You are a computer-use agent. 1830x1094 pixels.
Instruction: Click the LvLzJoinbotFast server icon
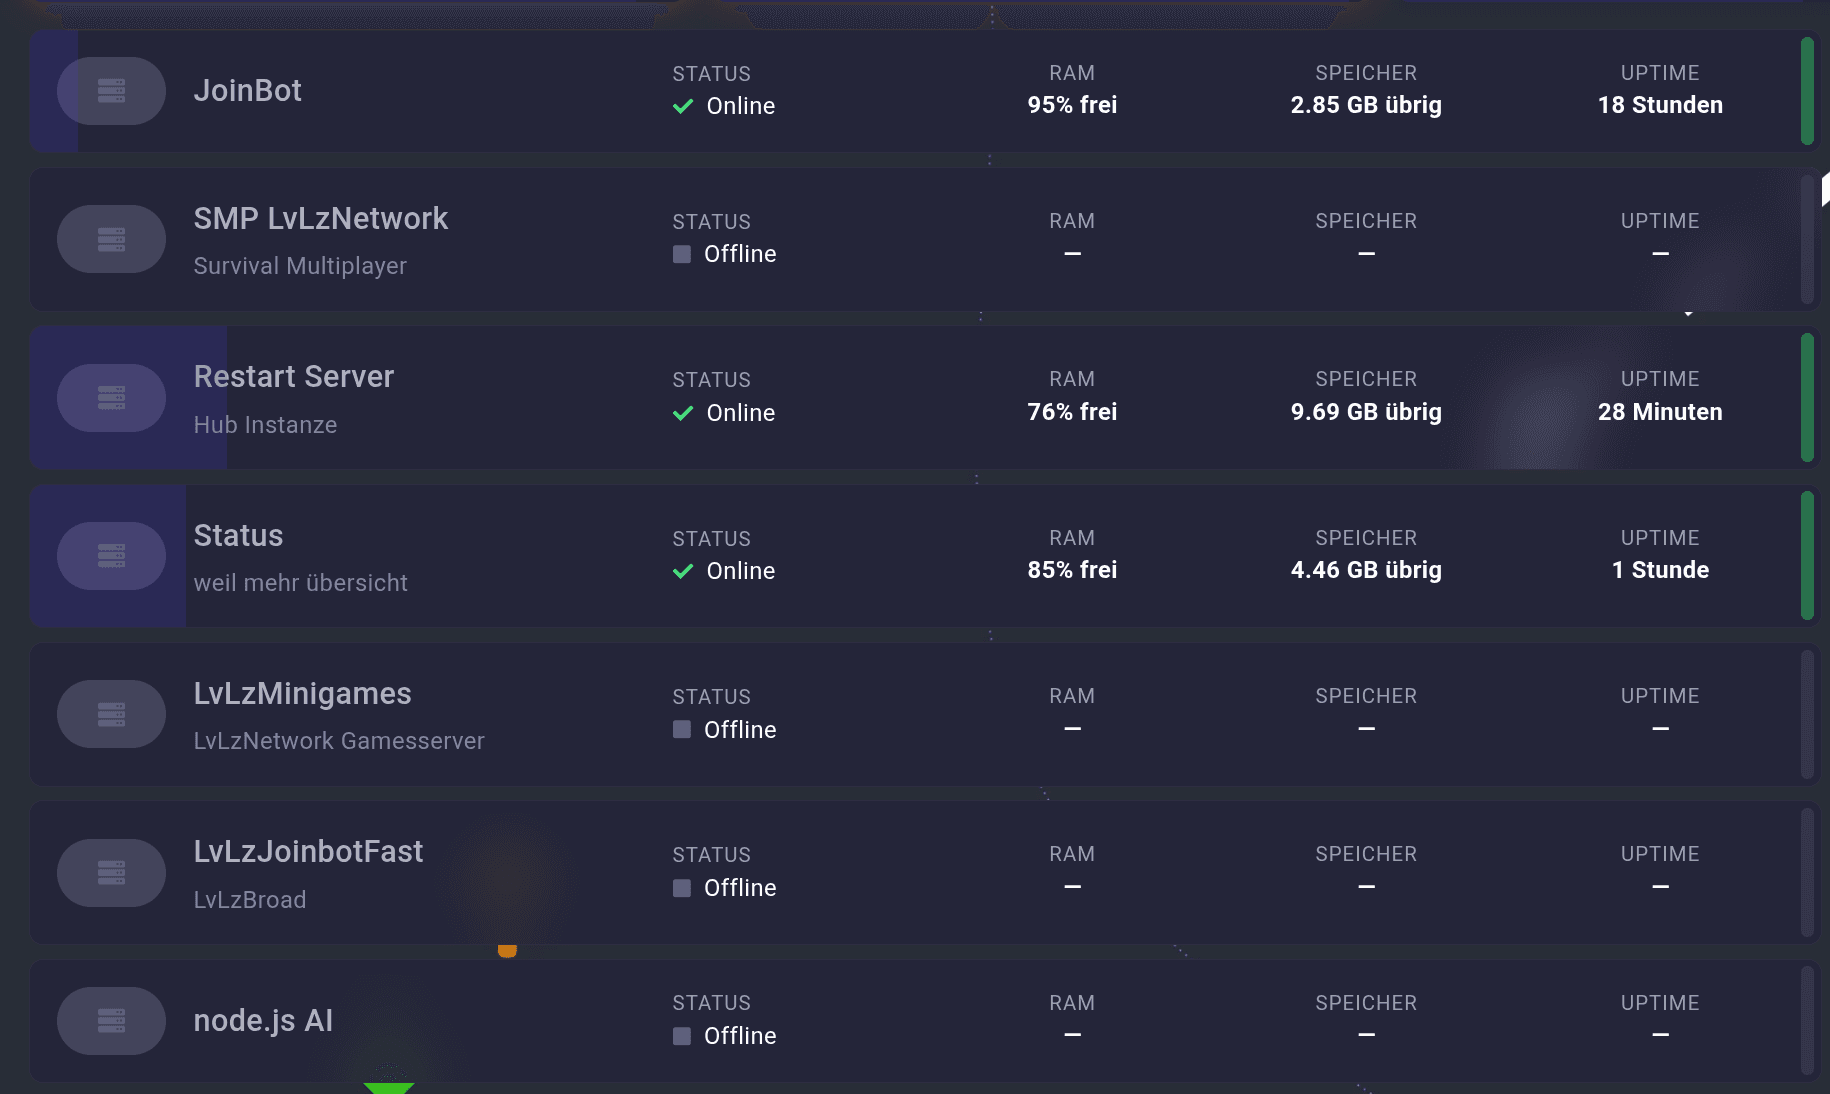point(111,873)
